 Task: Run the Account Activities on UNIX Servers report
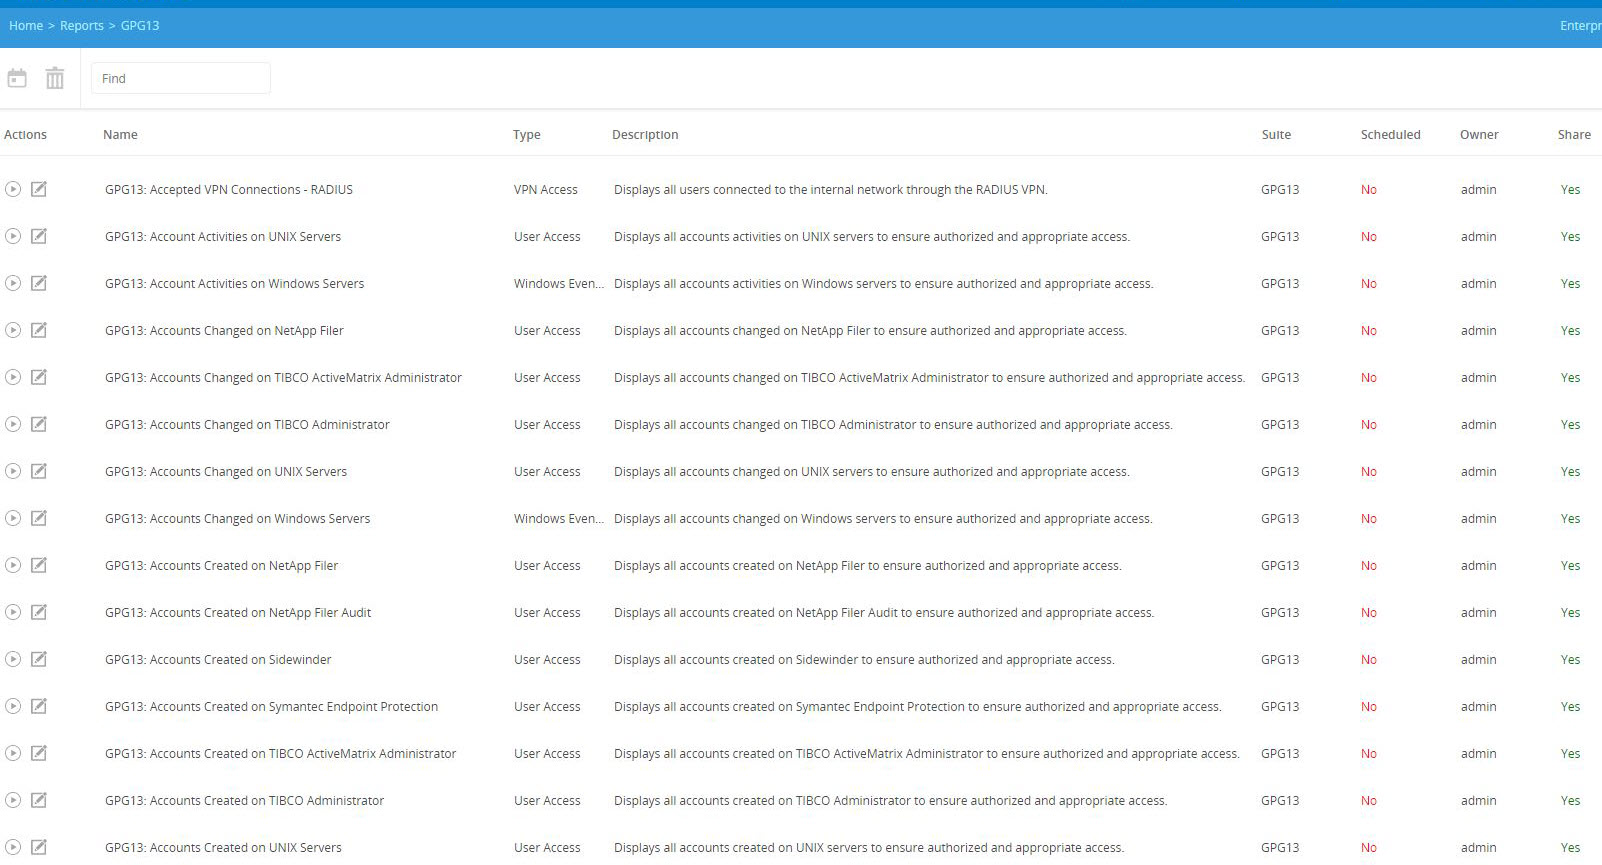(x=13, y=236)
